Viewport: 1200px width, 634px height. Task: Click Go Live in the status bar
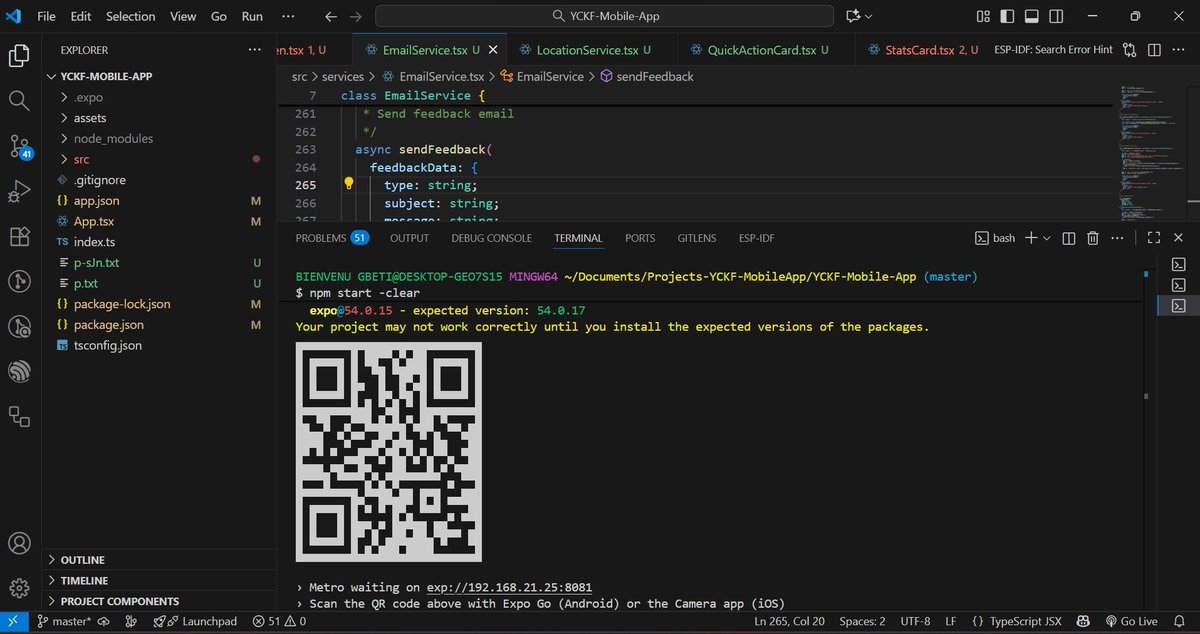(1130, 621)
